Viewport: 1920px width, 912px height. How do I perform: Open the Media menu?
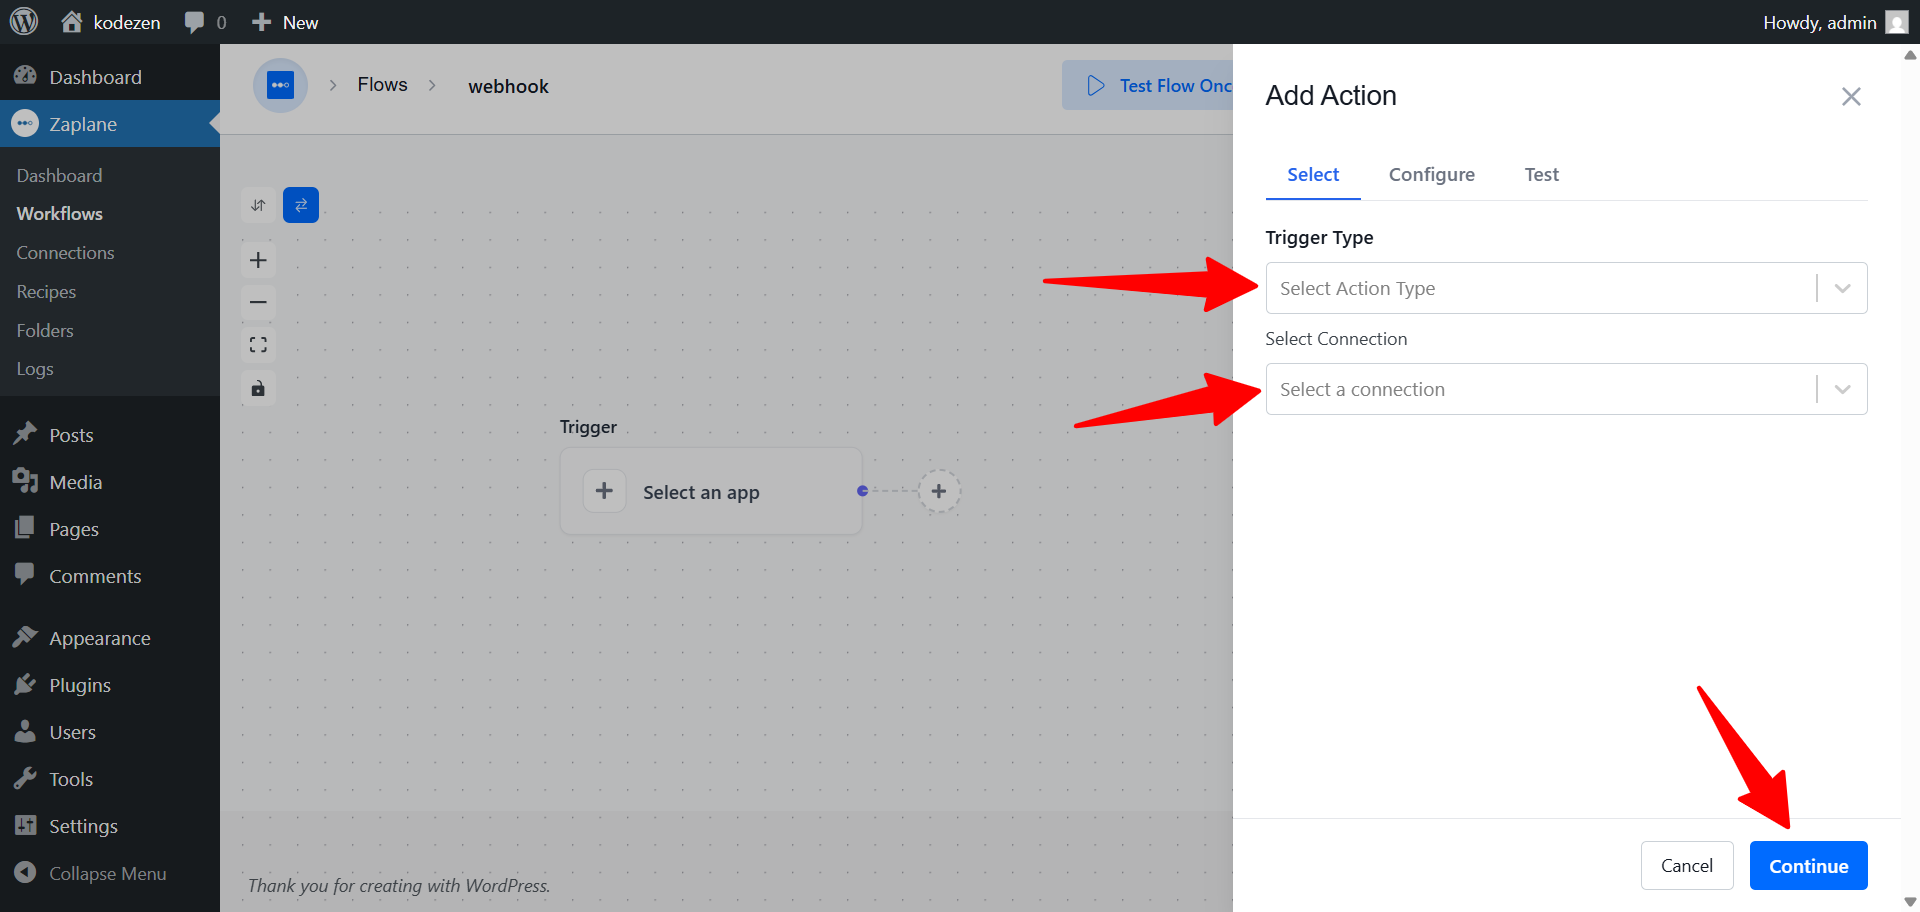click(110, 482)
